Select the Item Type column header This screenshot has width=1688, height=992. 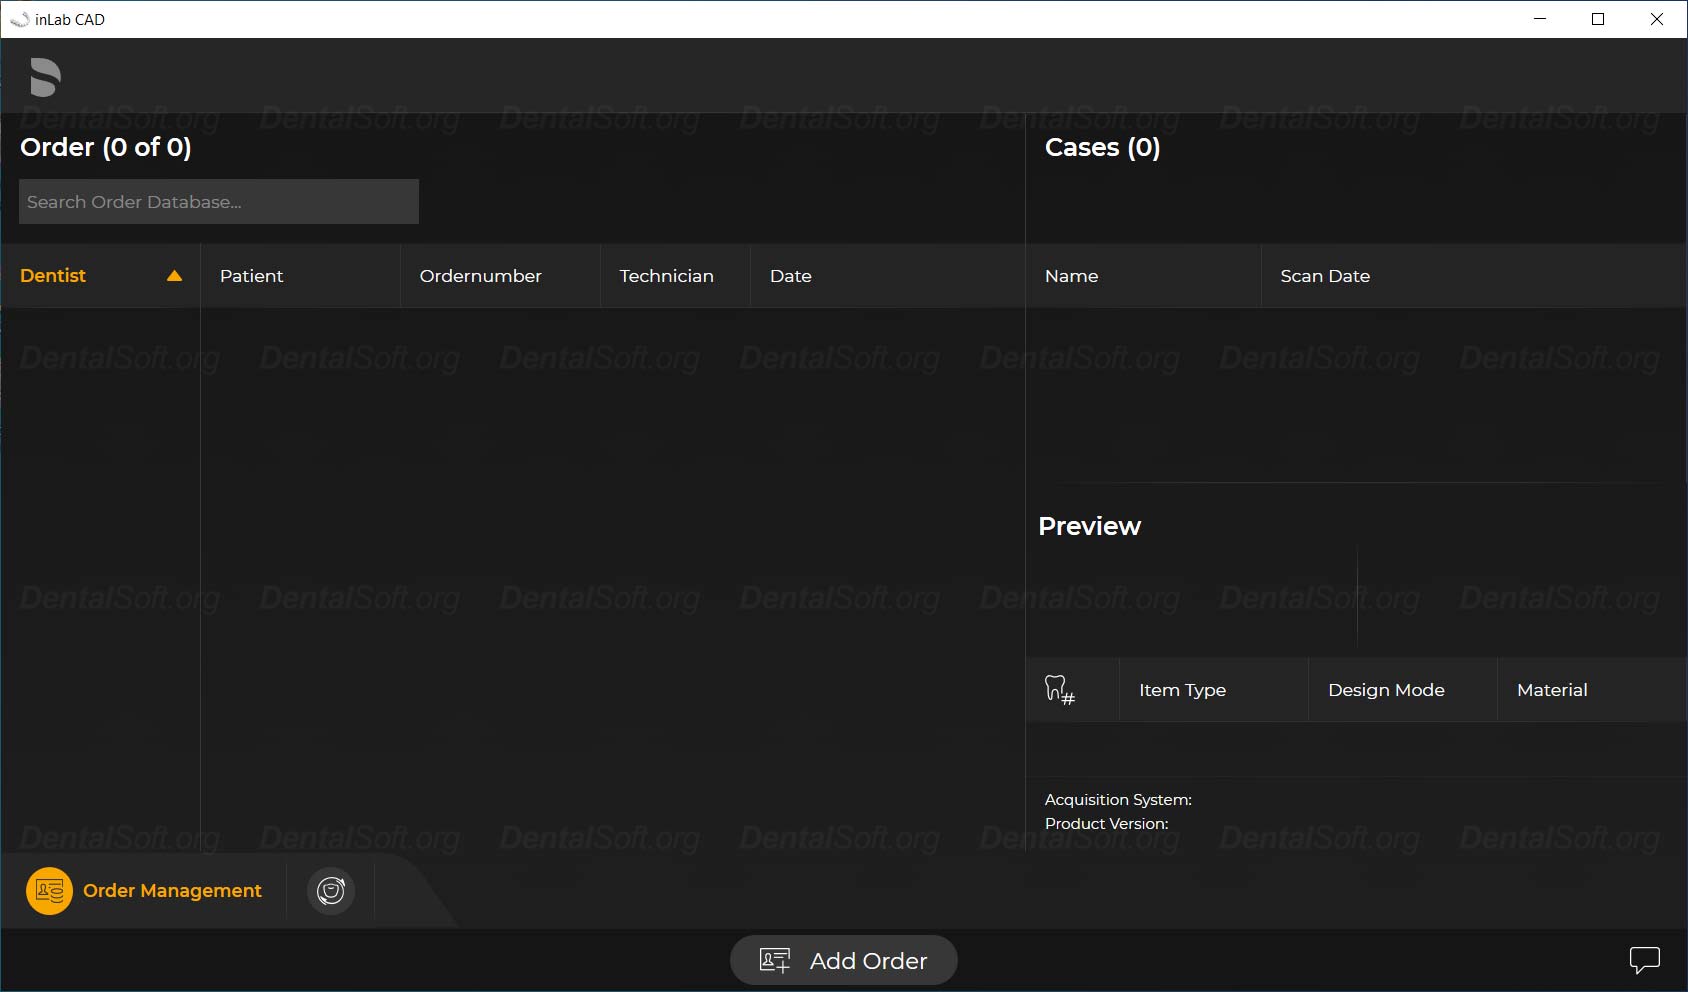[1182, 690]
